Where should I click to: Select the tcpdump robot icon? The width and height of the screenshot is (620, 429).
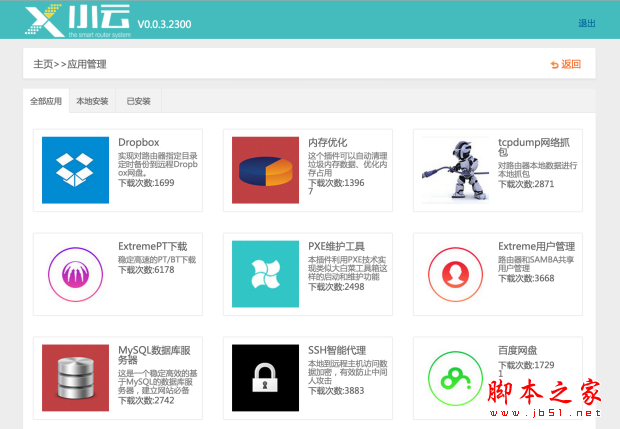(x=455, y=170)
